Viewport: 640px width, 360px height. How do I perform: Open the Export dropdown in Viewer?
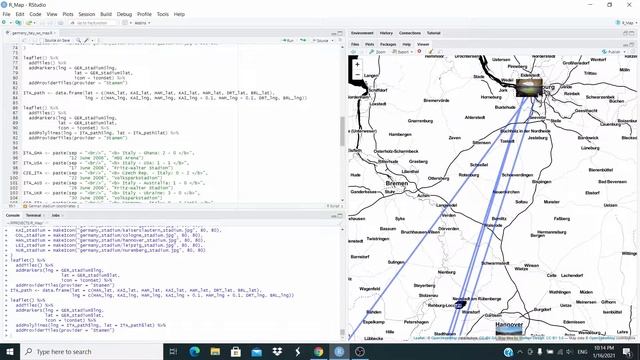402,52
